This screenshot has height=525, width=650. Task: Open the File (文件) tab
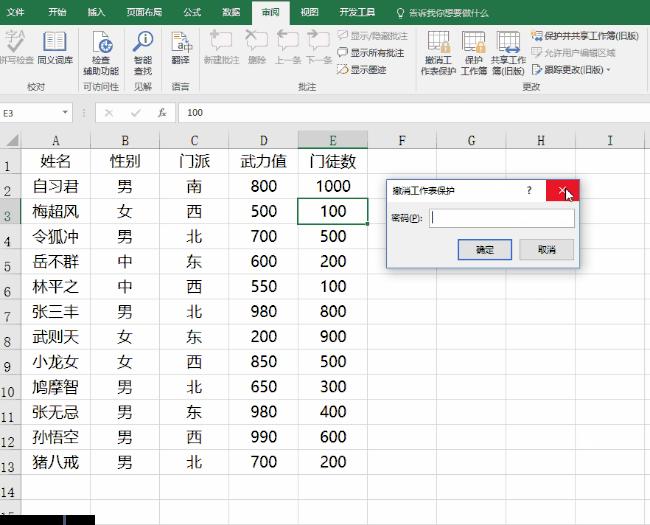tap(16, 12)
